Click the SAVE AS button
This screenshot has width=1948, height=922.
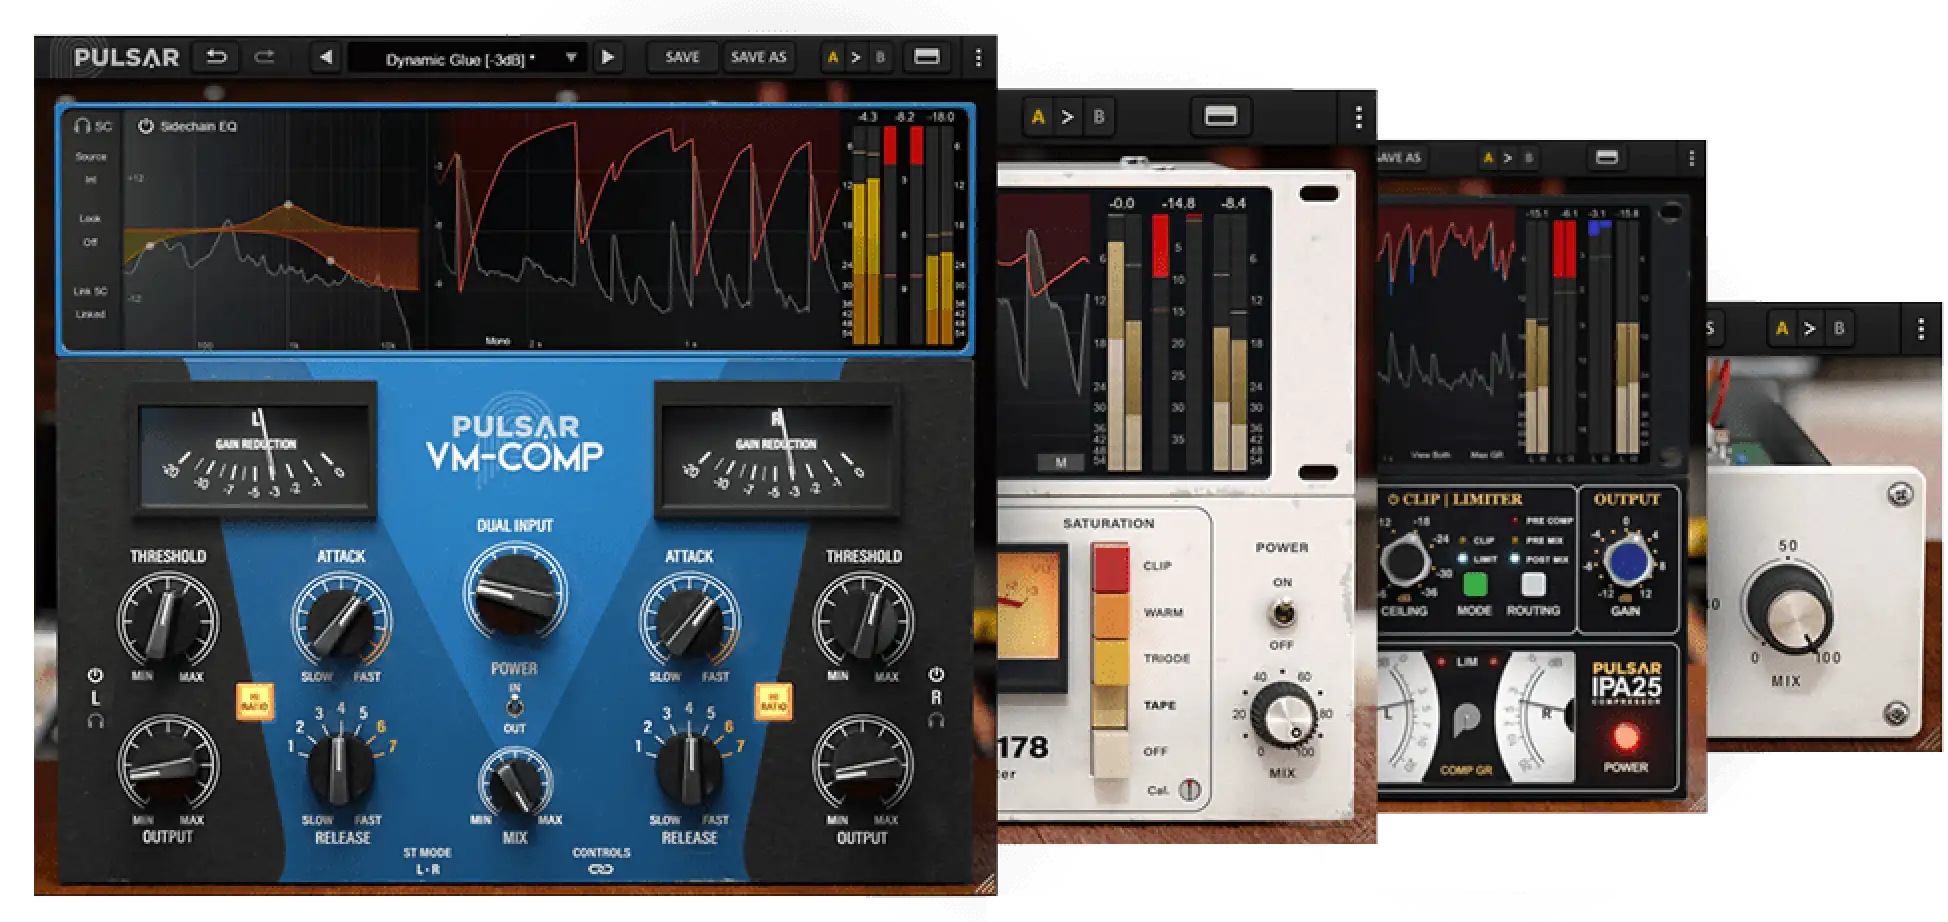pyautogui.click(x=758, y=57)
